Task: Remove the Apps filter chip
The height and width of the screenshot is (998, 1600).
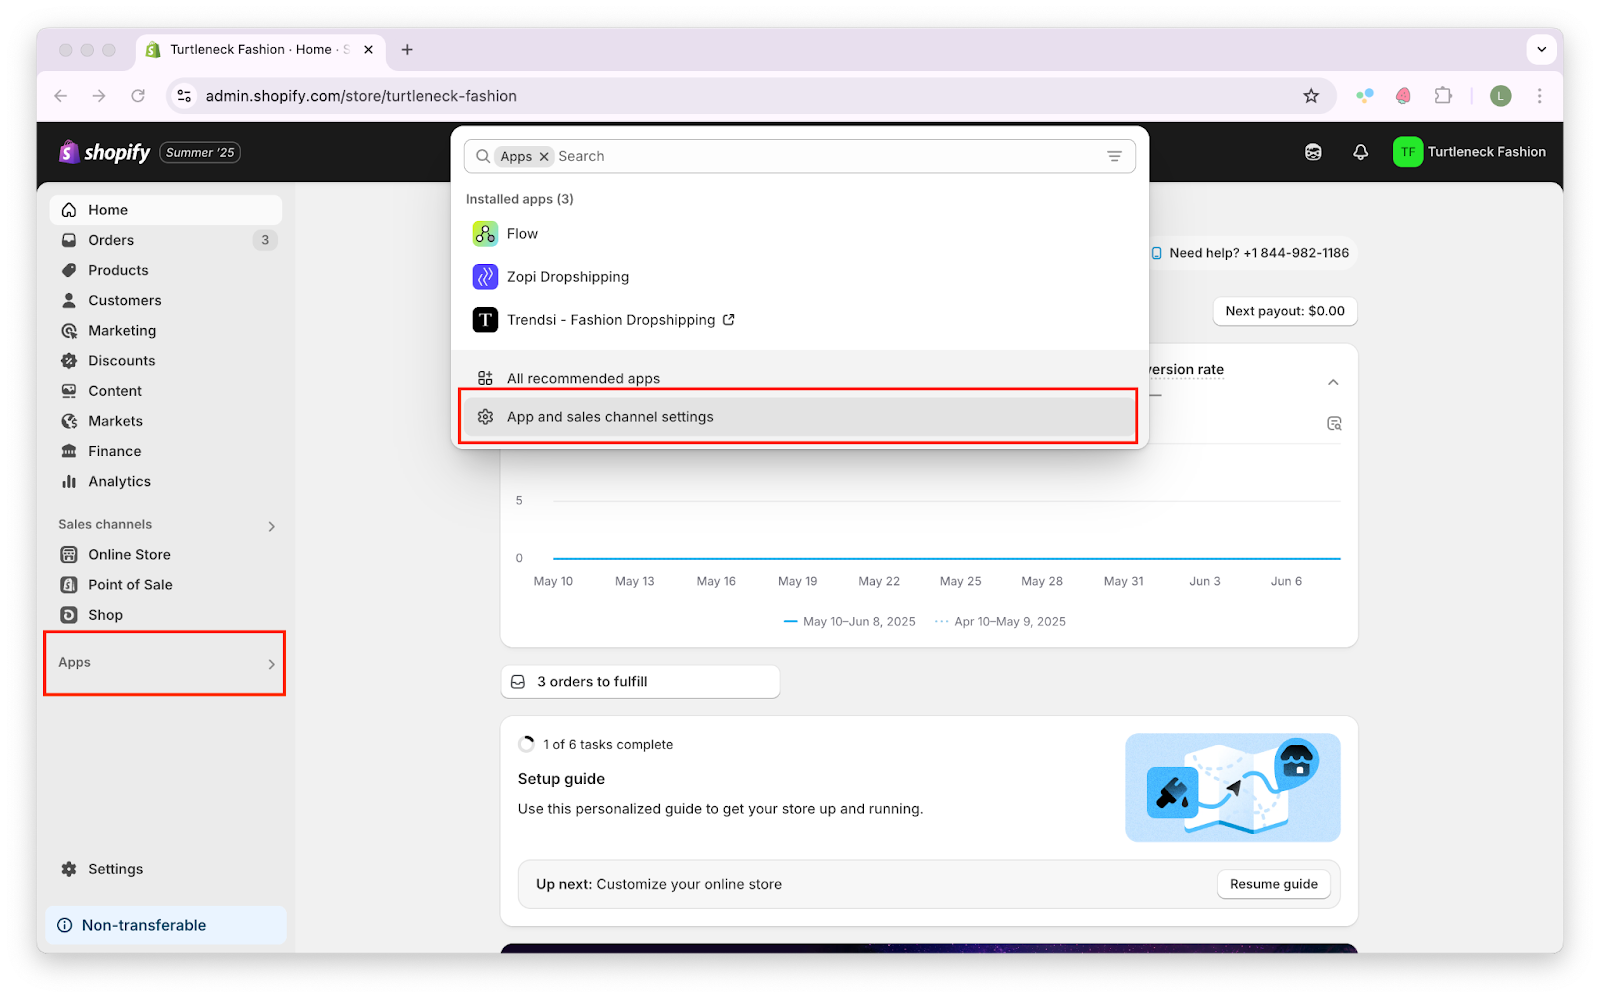Action: tap(544, 157)
